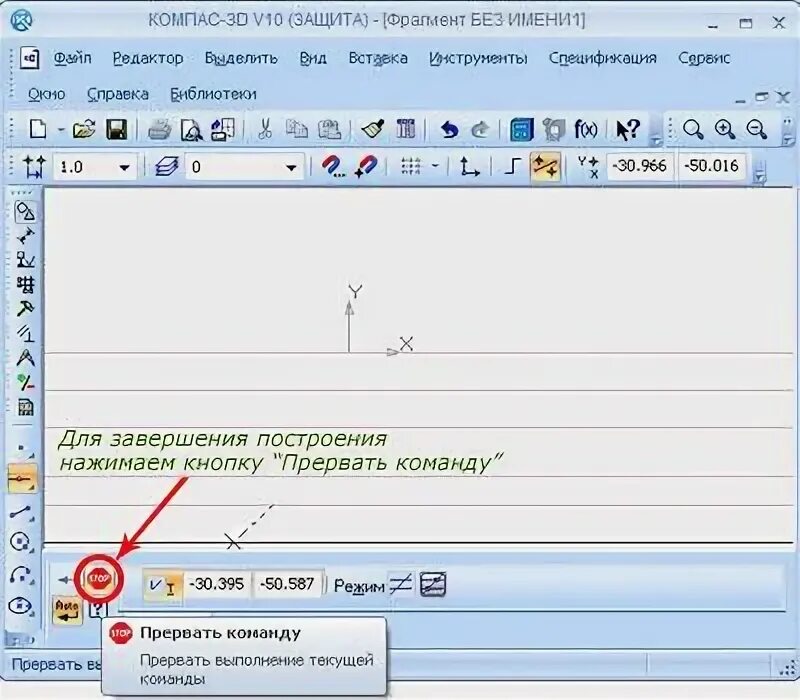Undo the last action with the blue arrow
This screenshot has width=800, height=700.
449,130
